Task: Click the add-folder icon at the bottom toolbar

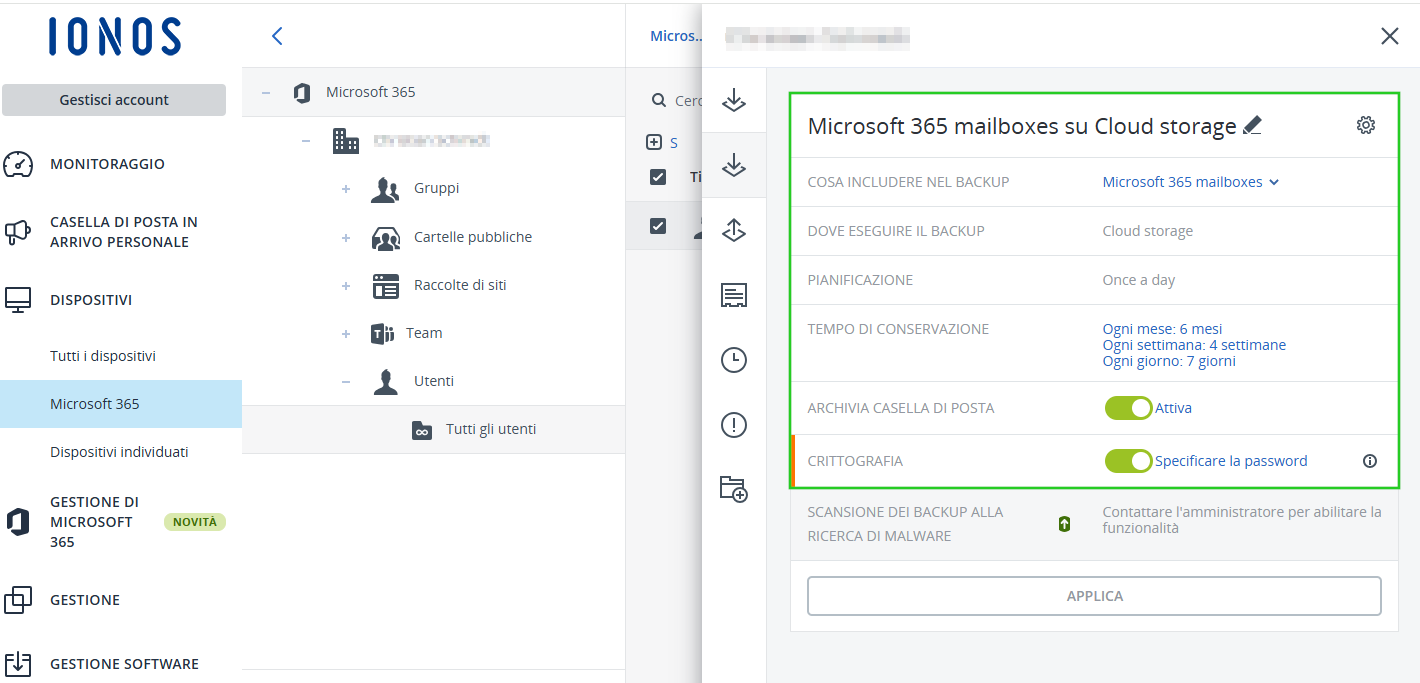Action: (x=735, y=490)
